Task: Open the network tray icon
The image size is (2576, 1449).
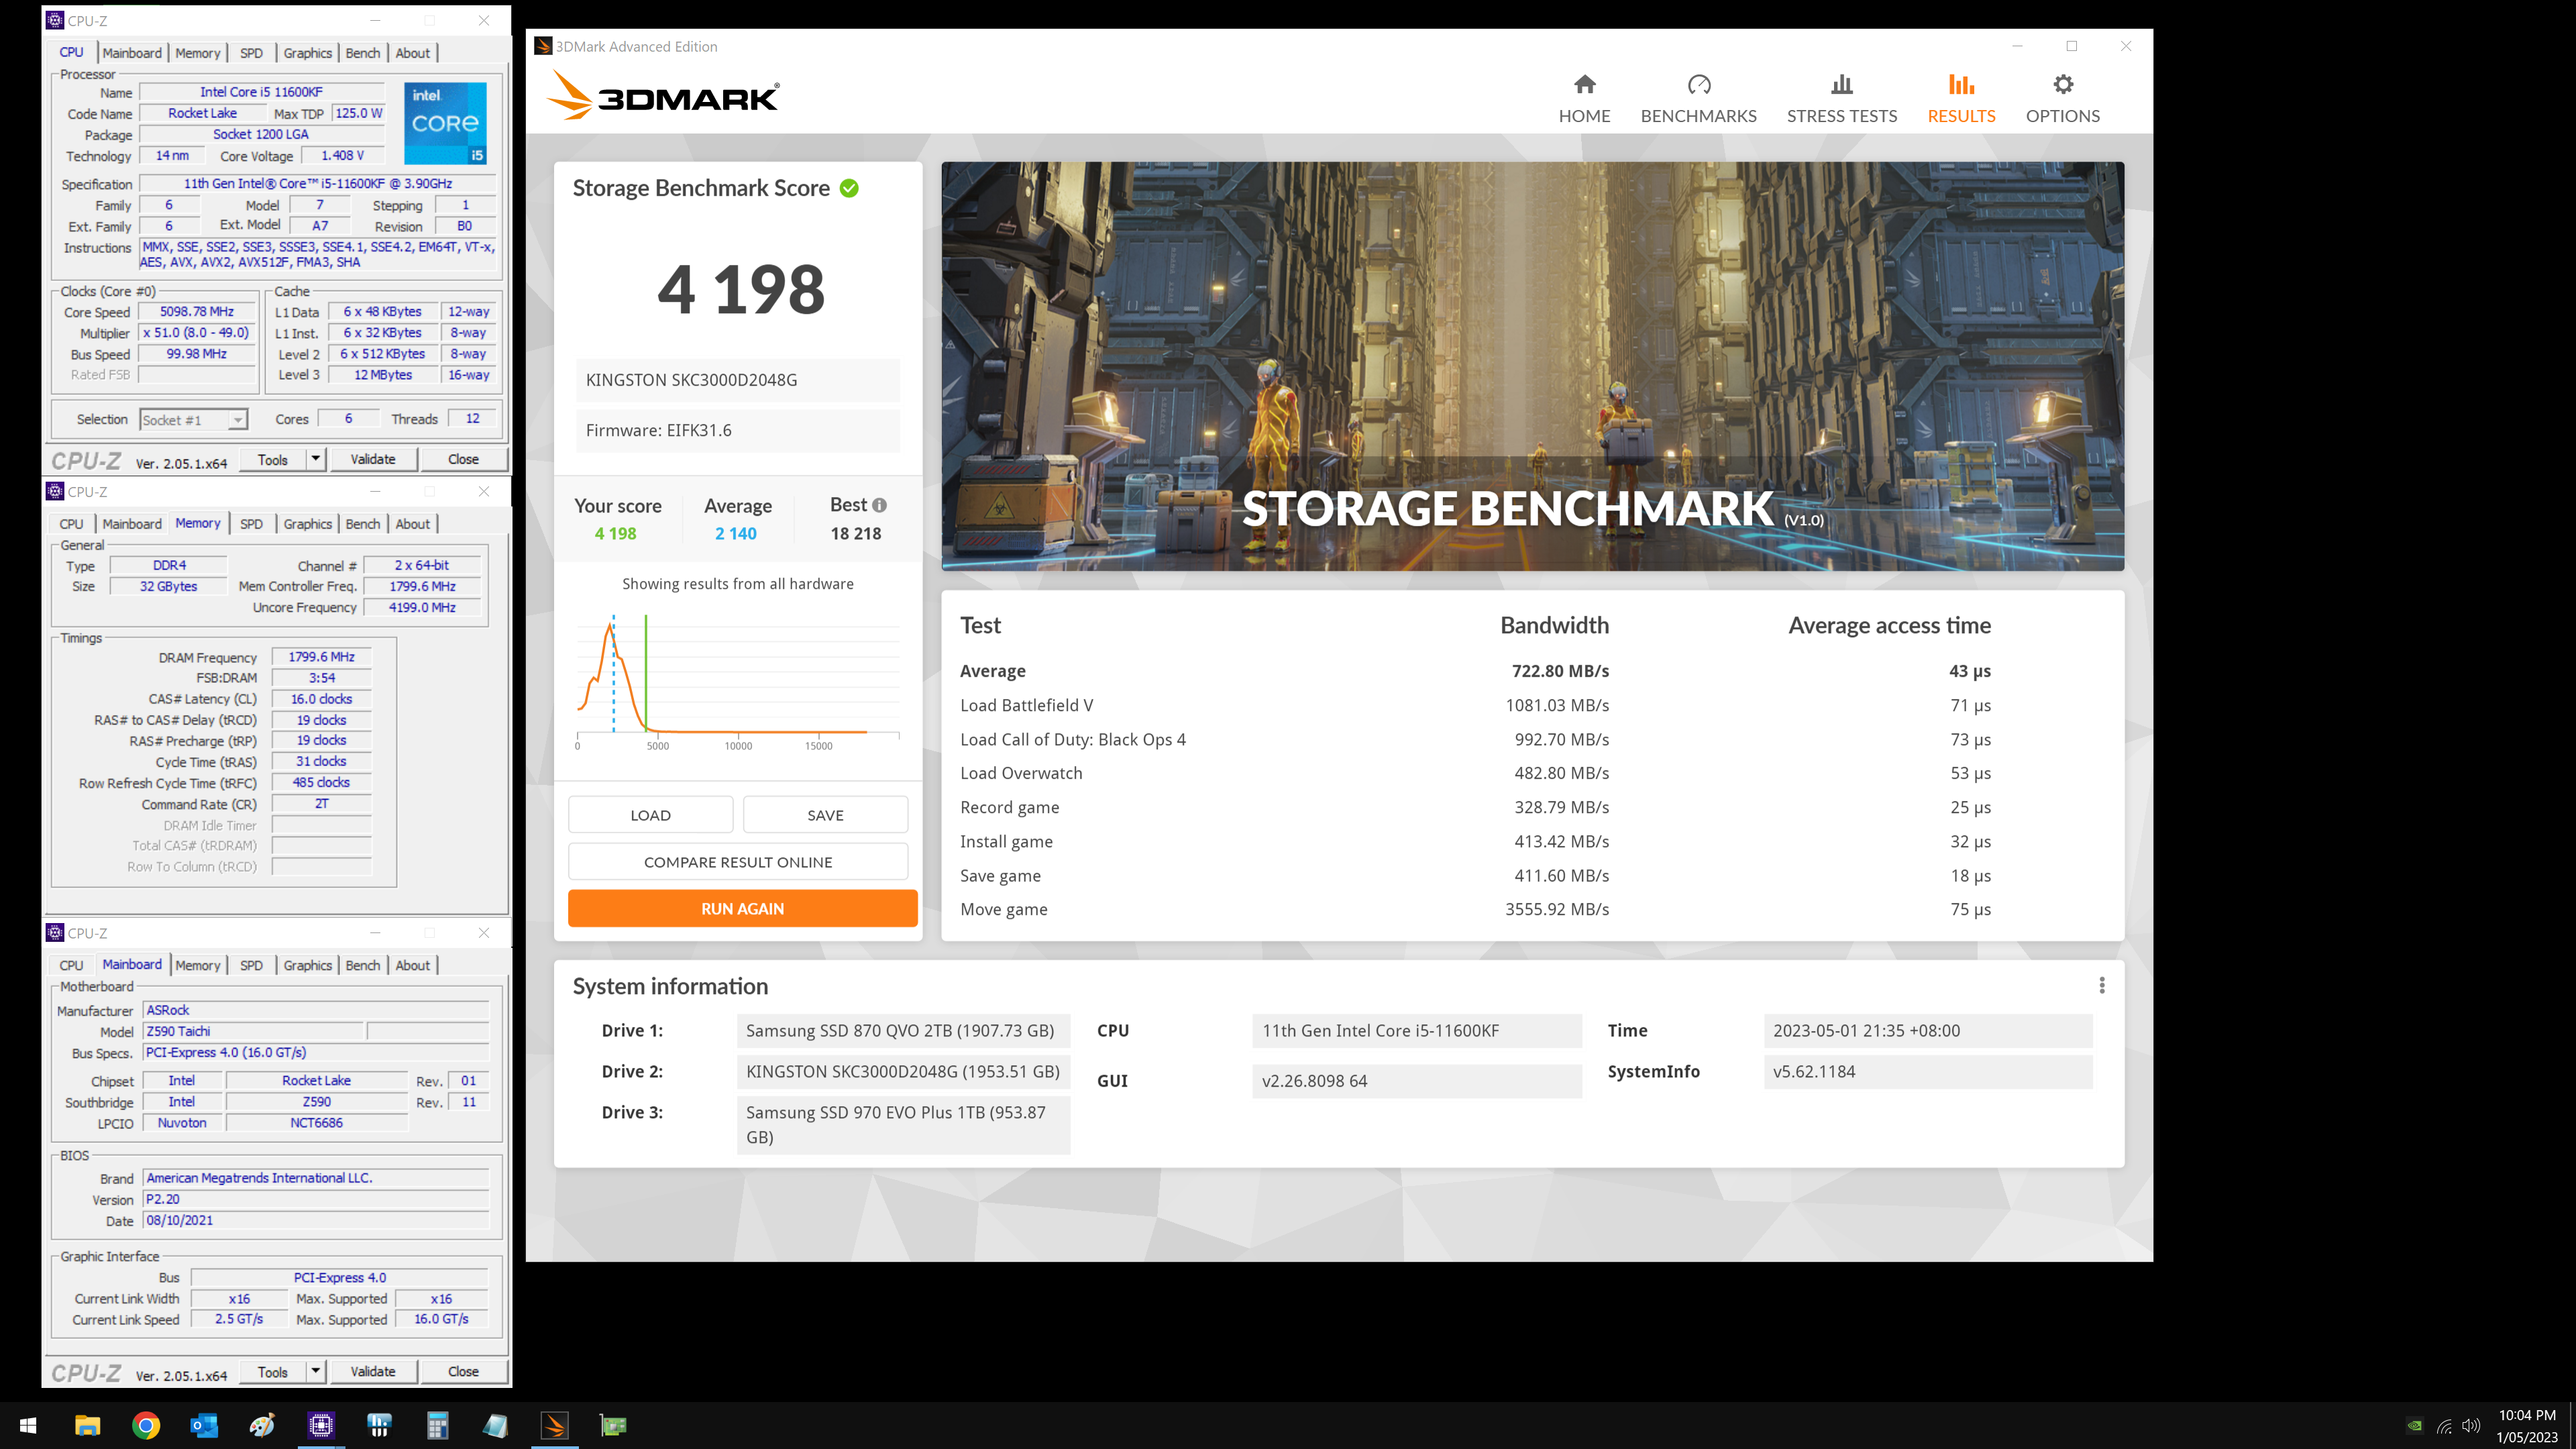Action: 2444,1426
